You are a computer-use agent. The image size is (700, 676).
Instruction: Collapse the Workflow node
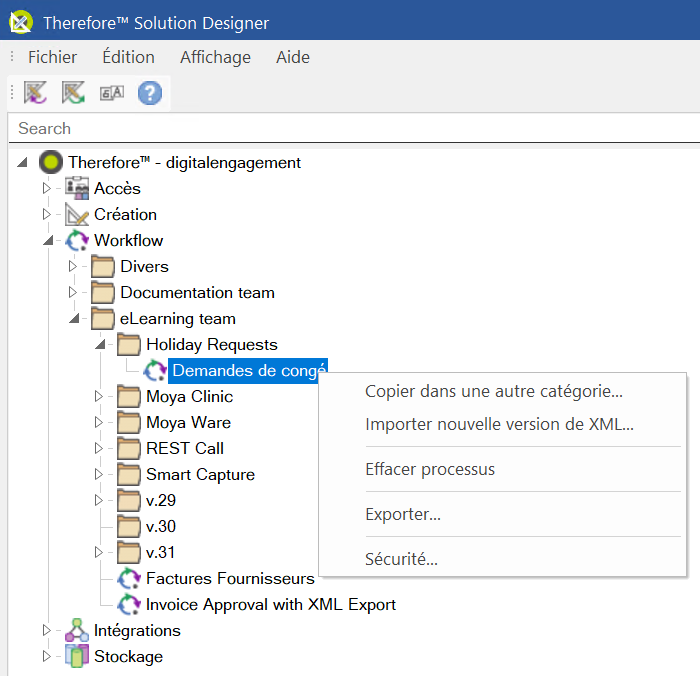[48, 240]
